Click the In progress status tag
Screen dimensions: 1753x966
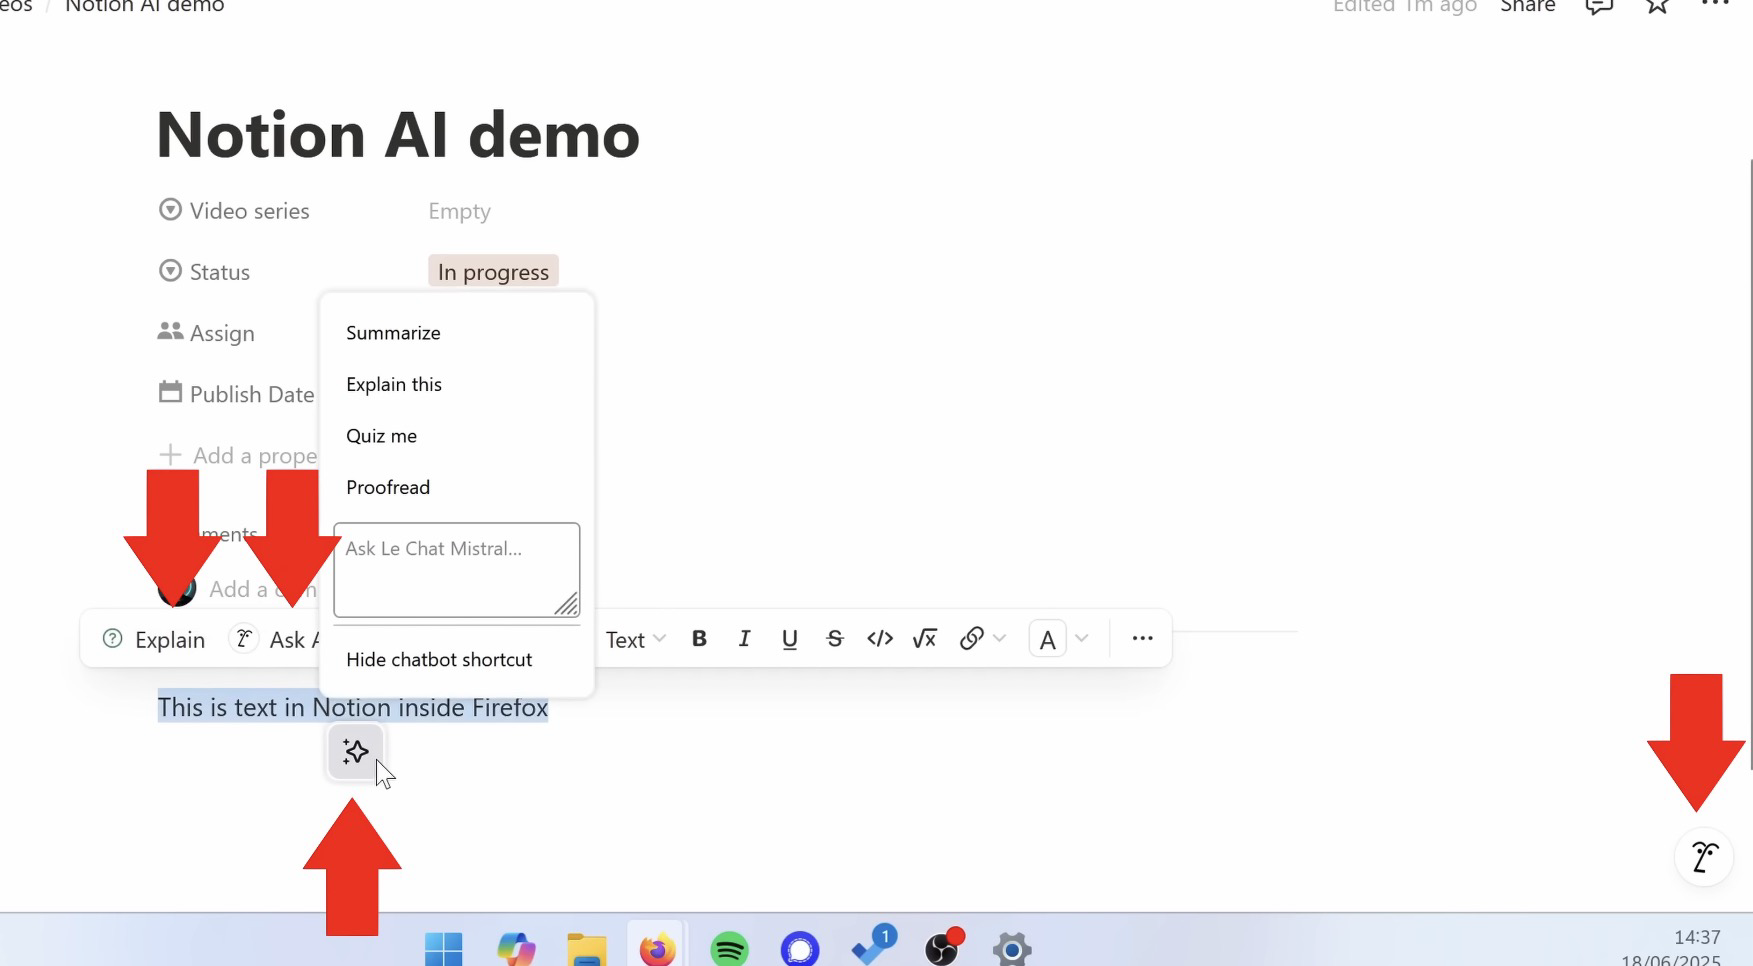[493, 272]
